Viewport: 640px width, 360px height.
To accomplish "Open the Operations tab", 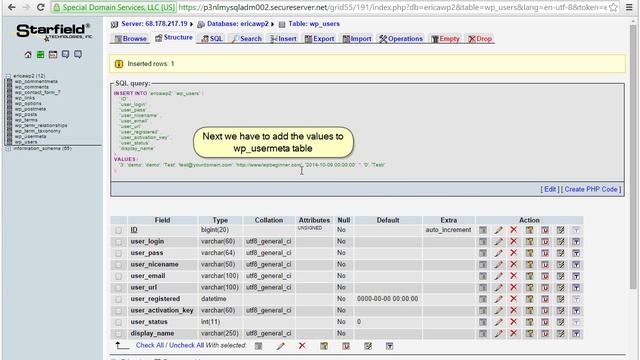I will click(401, 39).
